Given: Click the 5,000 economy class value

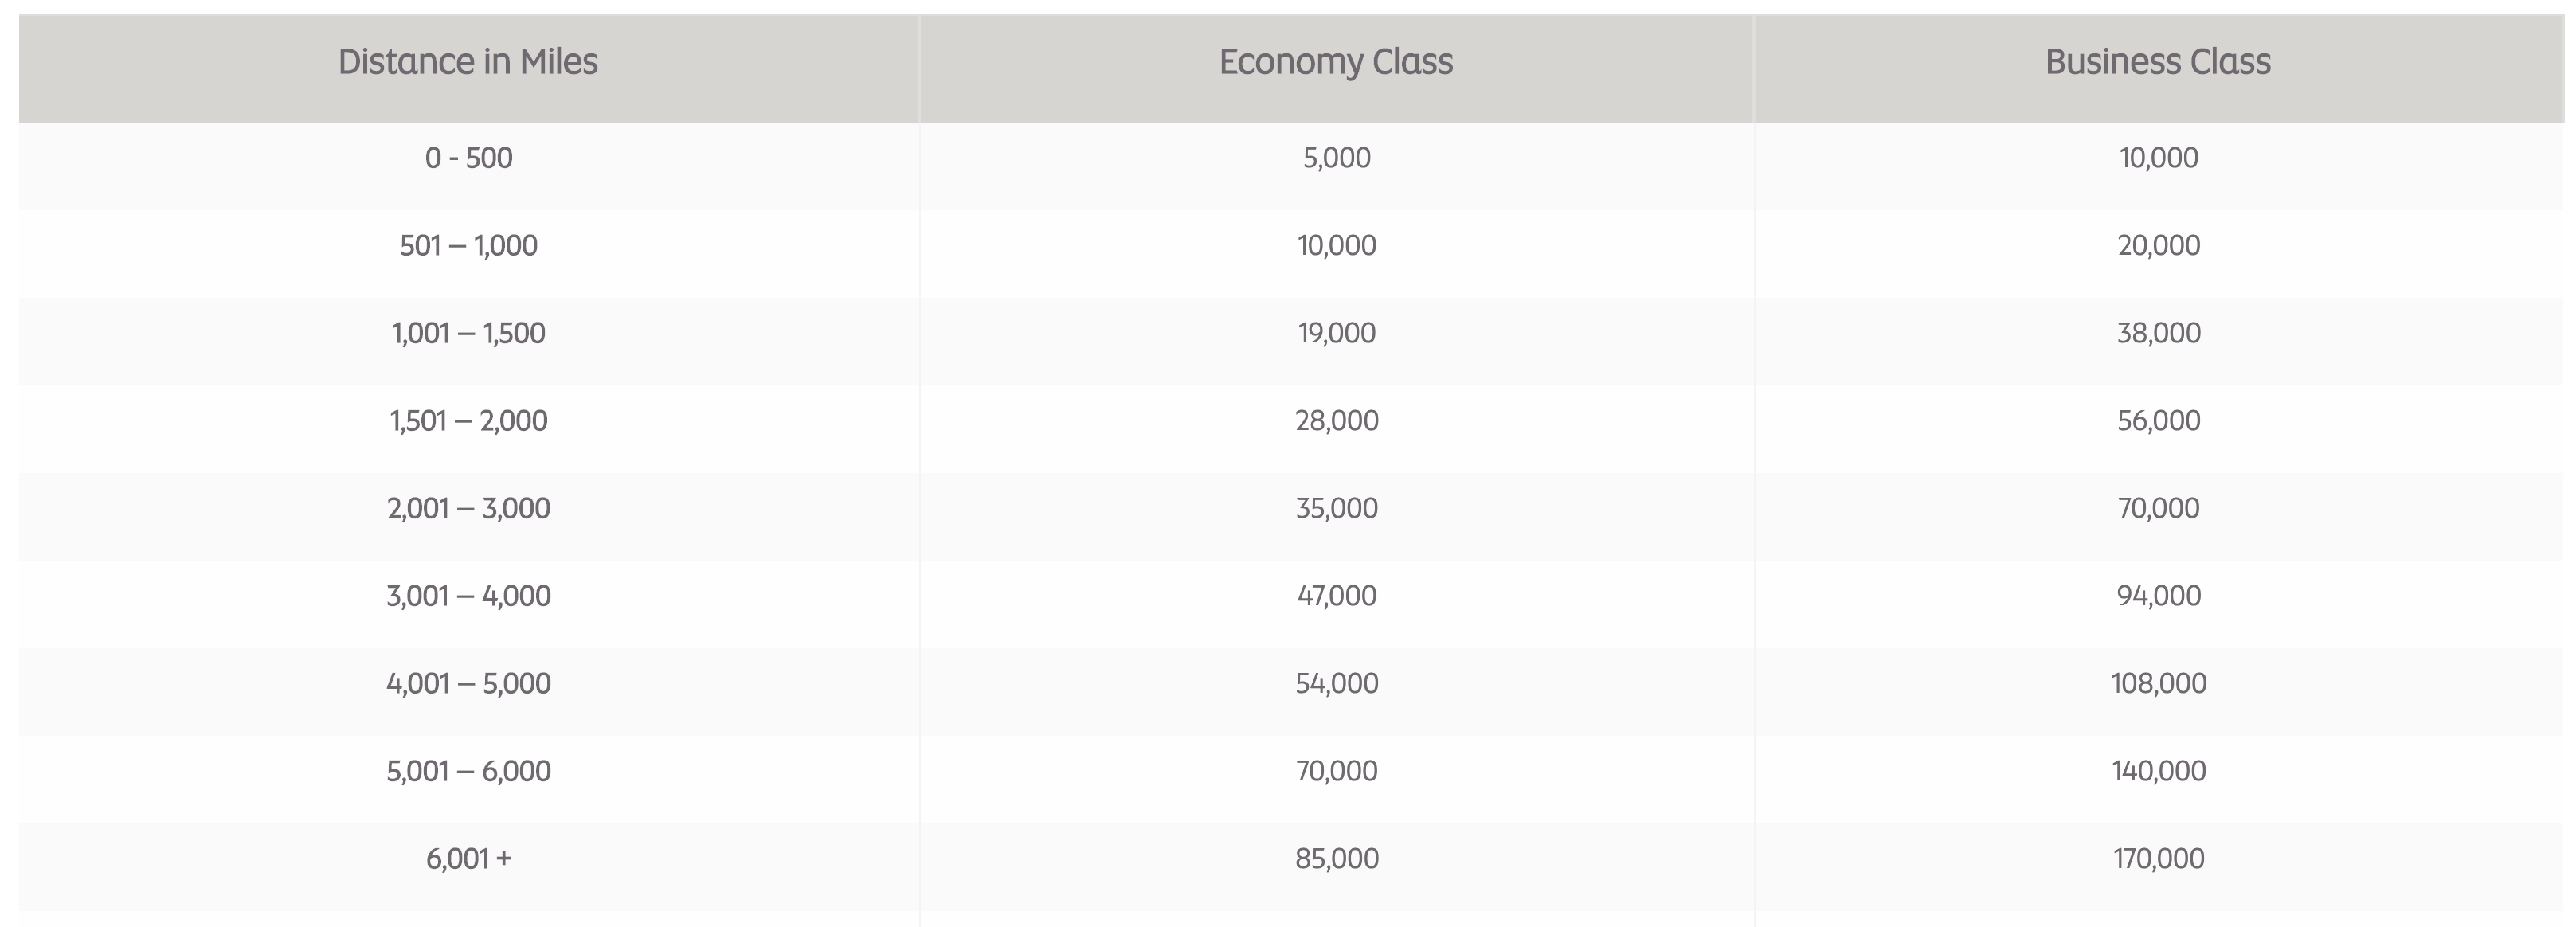Looking at the screenshot, I should [1336, 158].
